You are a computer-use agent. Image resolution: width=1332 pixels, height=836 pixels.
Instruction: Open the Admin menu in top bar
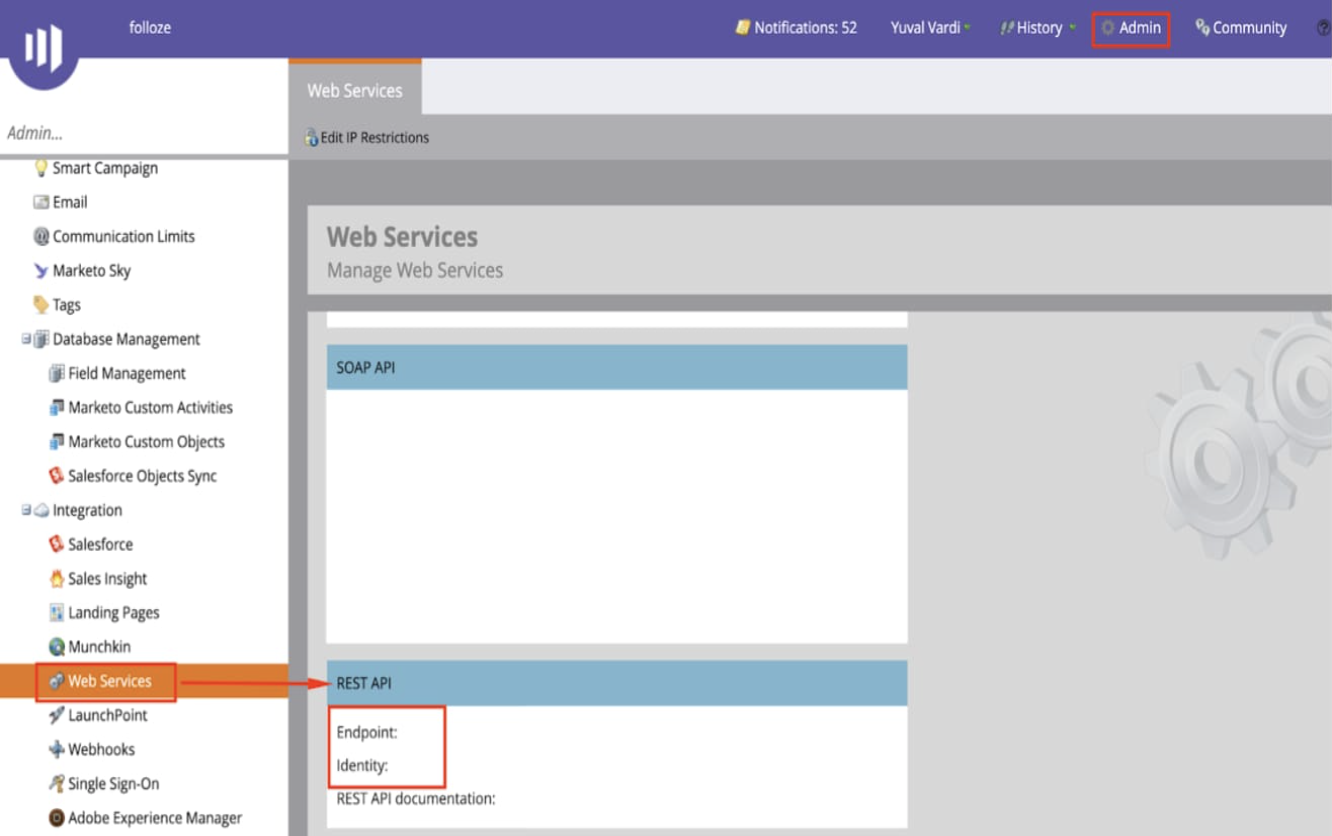click(1131, 28)
